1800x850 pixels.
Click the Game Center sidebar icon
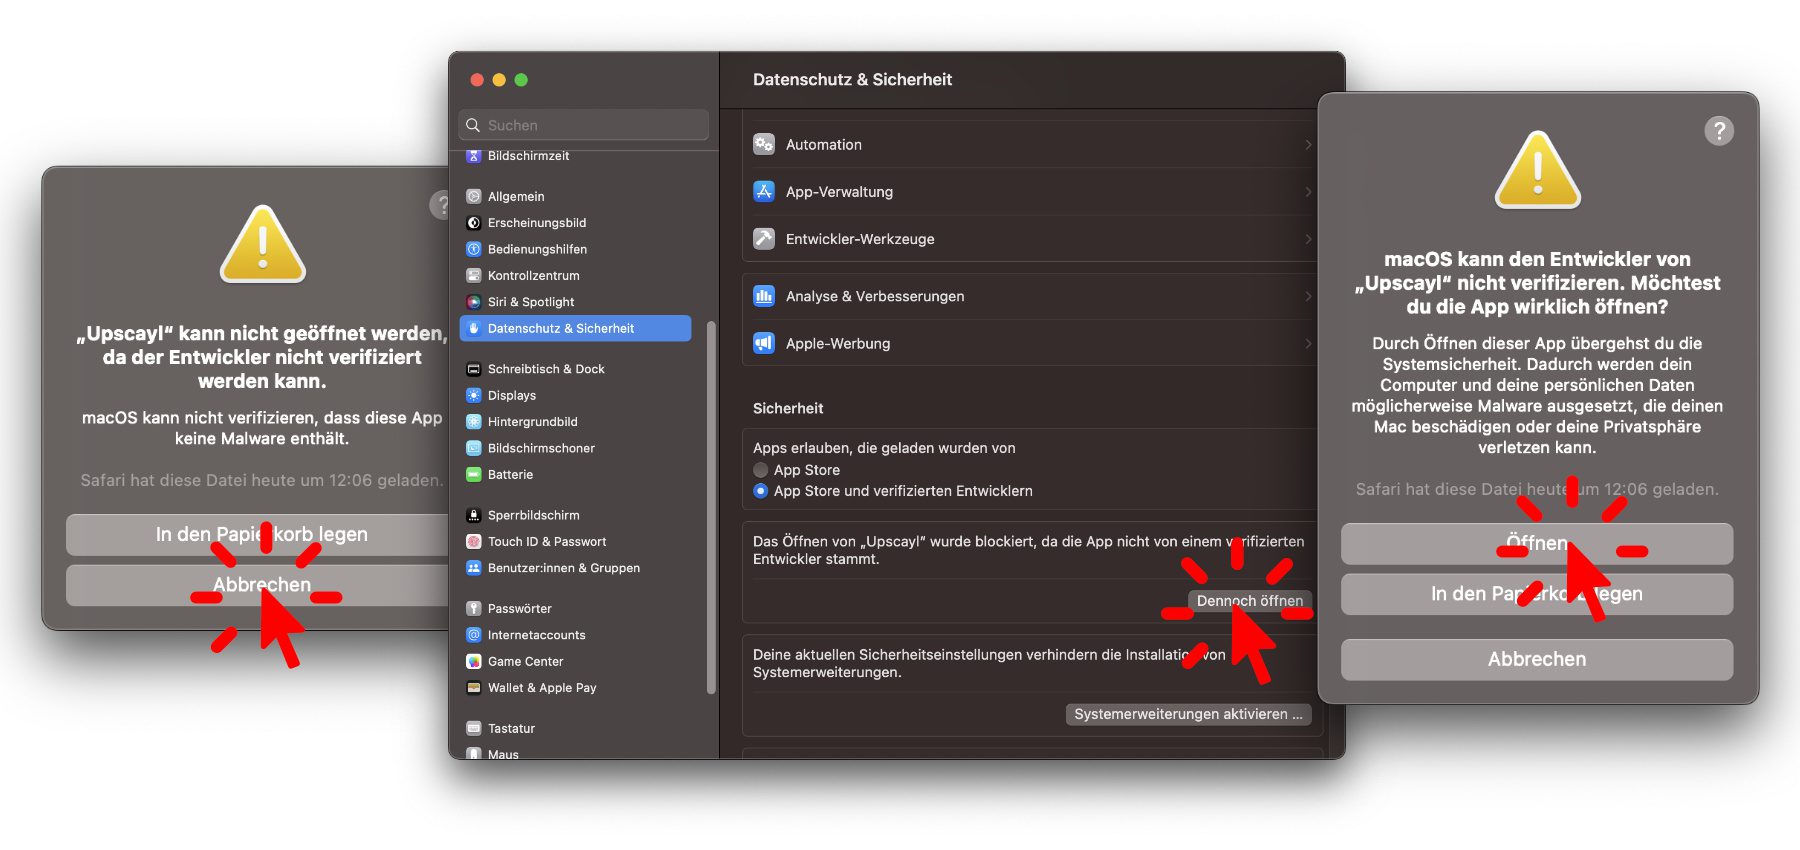(474, 661)
